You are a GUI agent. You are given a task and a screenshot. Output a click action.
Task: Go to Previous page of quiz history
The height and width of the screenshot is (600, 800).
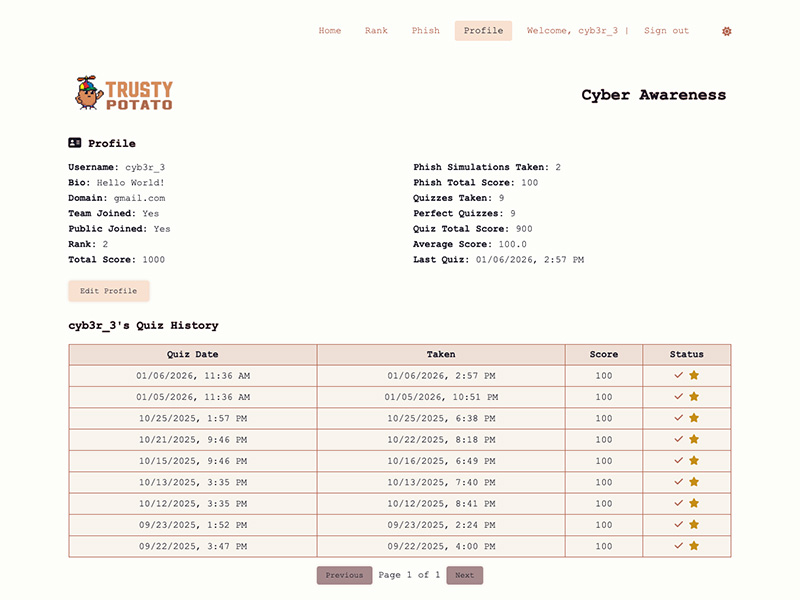point(344,576)
